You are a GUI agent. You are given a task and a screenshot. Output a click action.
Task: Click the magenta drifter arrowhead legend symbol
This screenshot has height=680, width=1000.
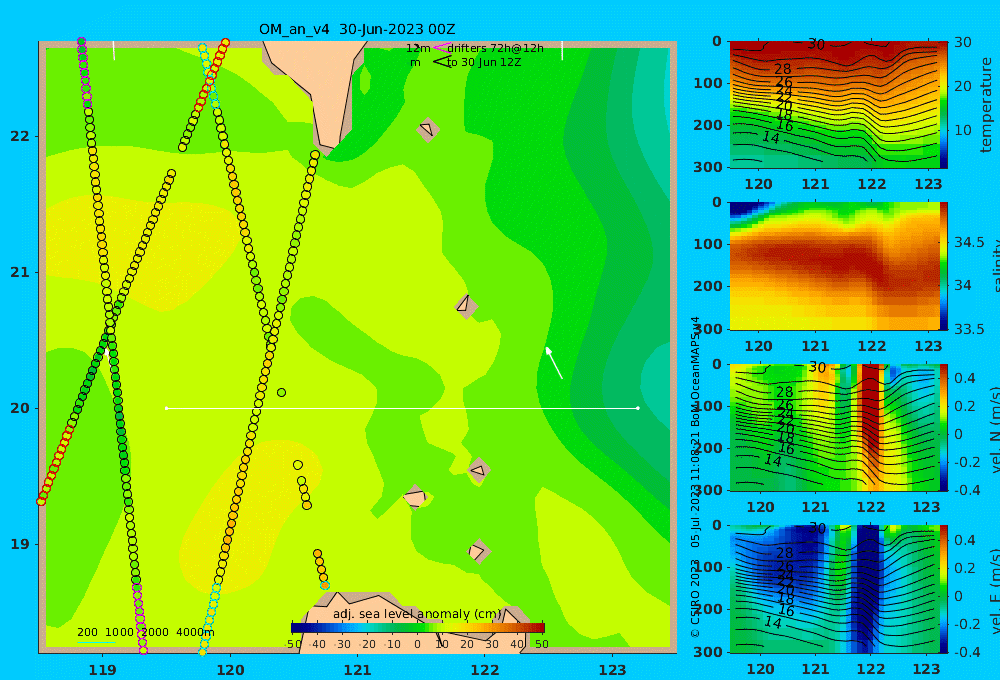441,48
